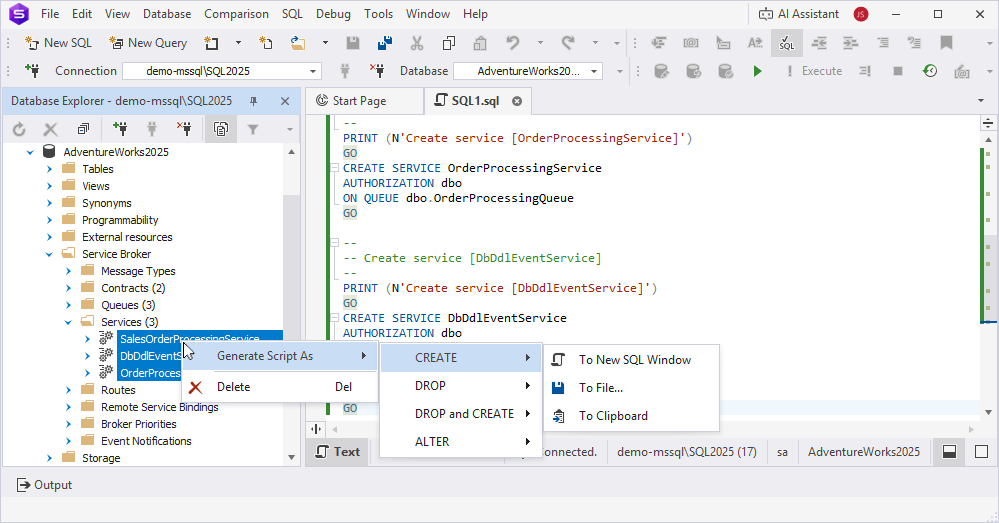Click the bookmark icon in toolbar

946,43
